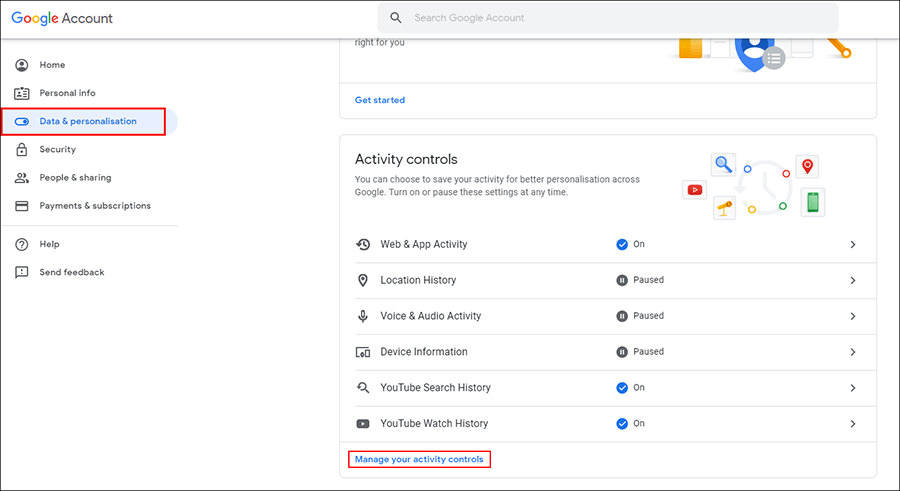Expand Location History chevron

point(853,280)
